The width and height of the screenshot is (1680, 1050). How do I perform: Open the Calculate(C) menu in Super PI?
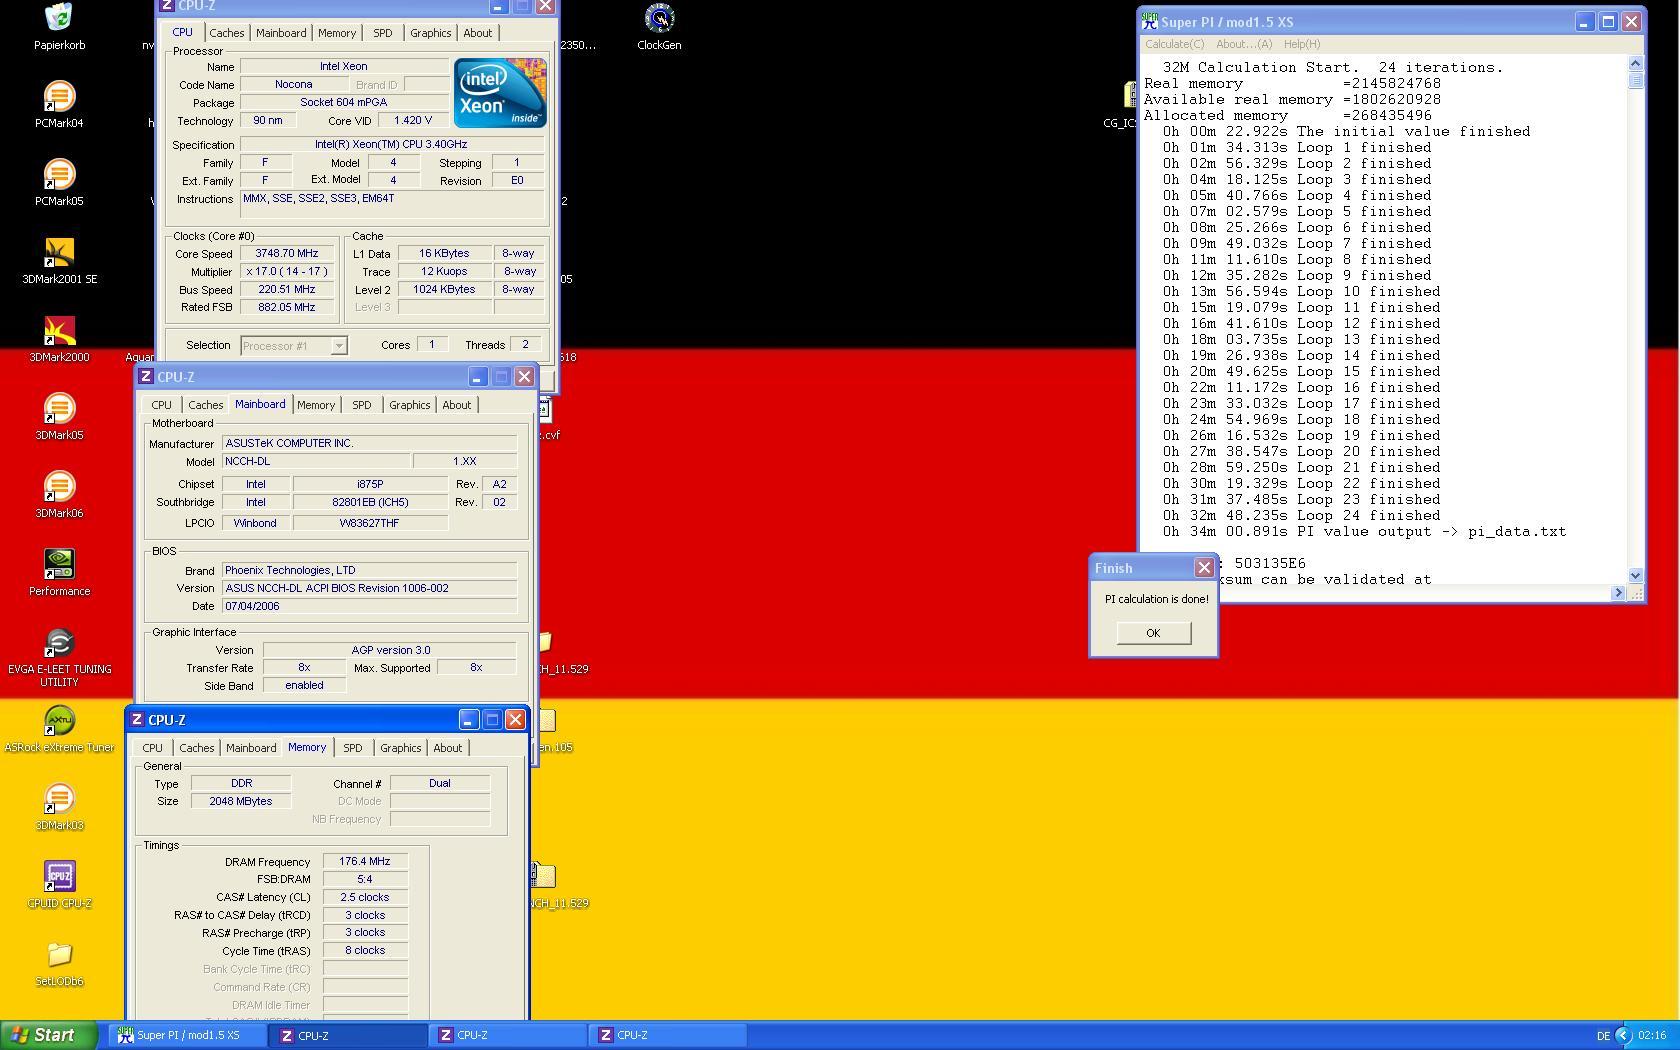pos(1174,44)
